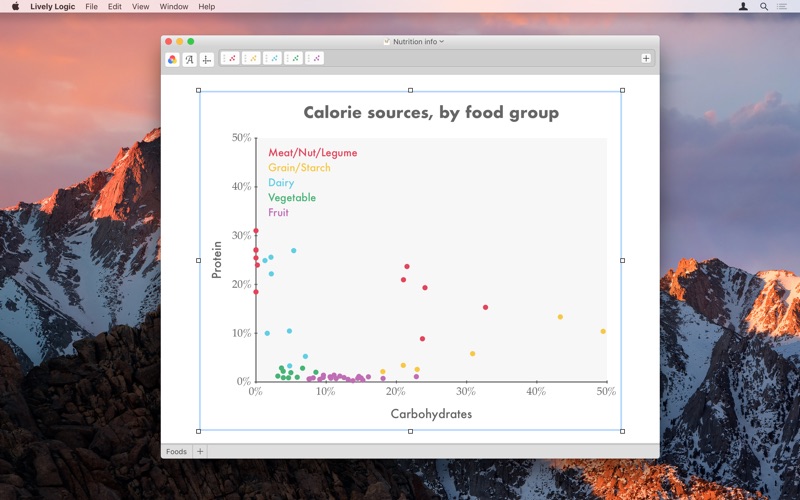The height and width of the screenshot is (500, 800).
Task: Click the 50% label on Carbohydrates axis
Action: pos(606,391)
